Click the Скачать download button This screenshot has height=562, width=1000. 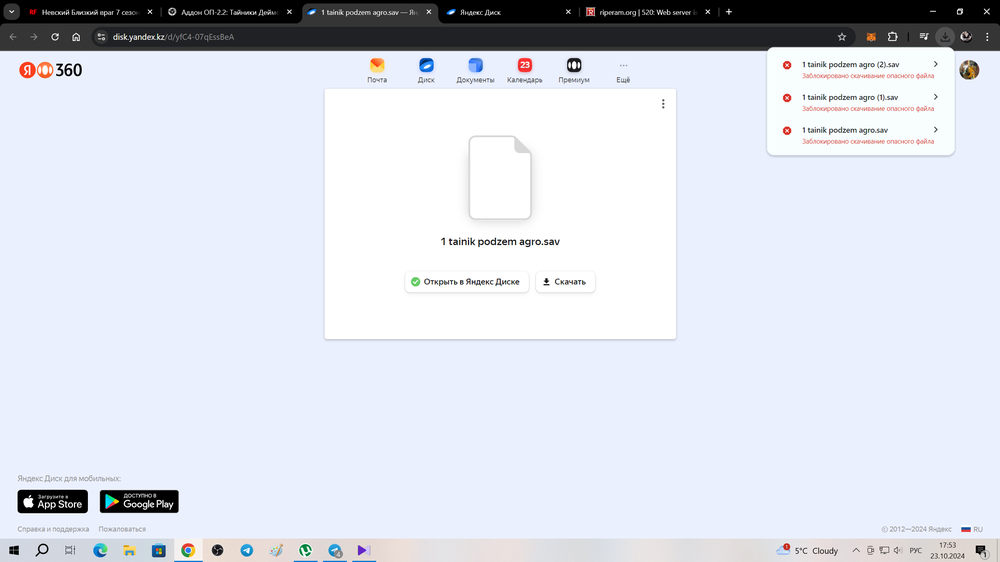point(566,282)
